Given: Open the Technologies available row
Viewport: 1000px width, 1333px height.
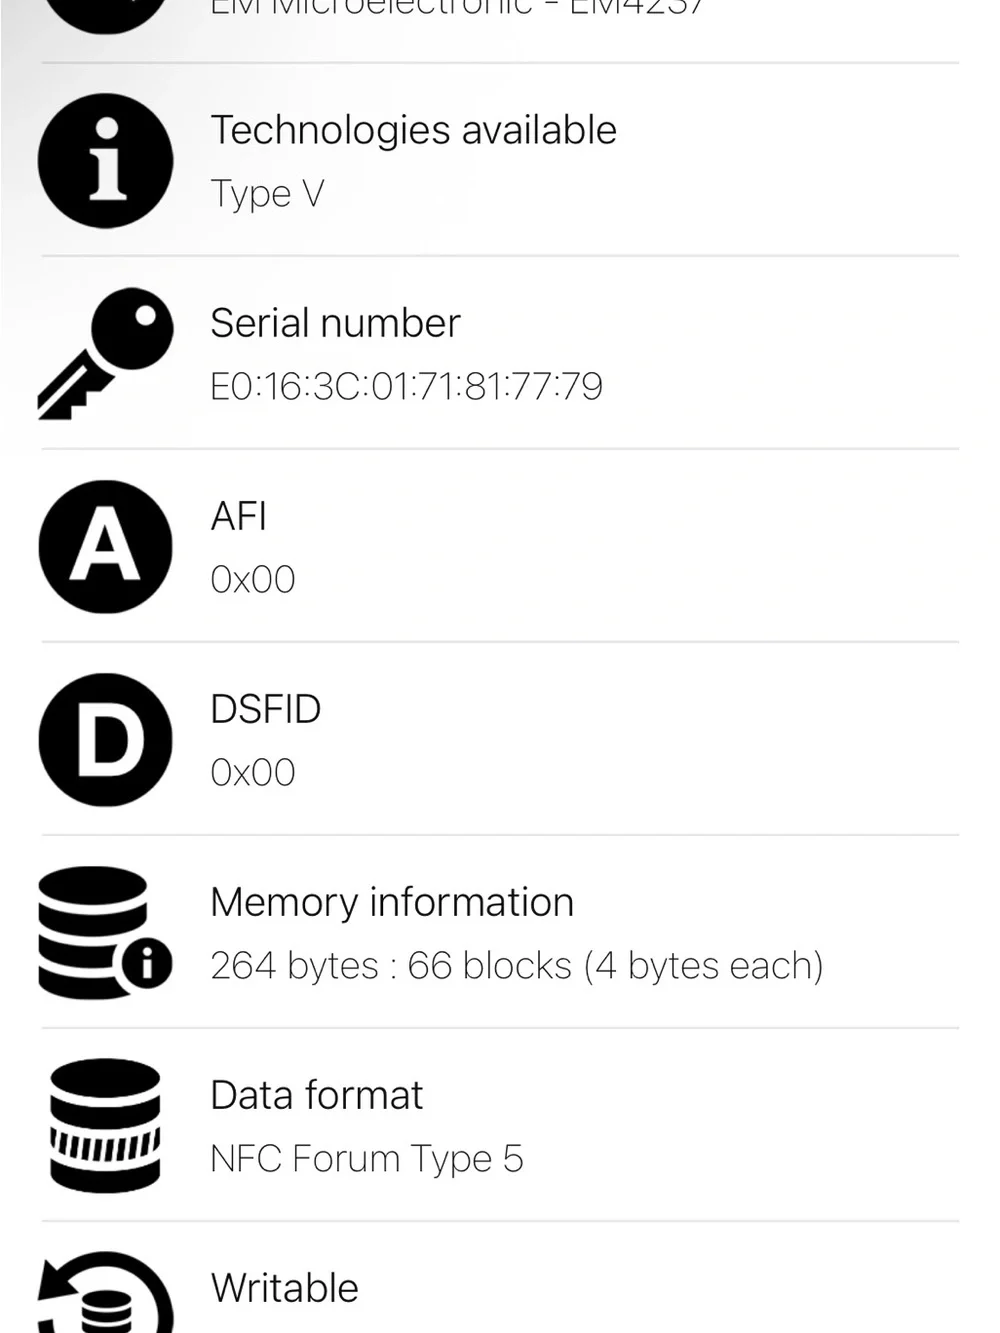Looking at the screenshot, I should point(500,161).
